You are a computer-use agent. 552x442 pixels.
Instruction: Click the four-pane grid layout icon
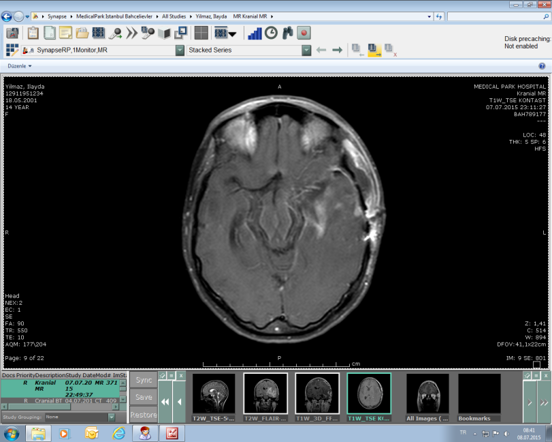(201, 33)
